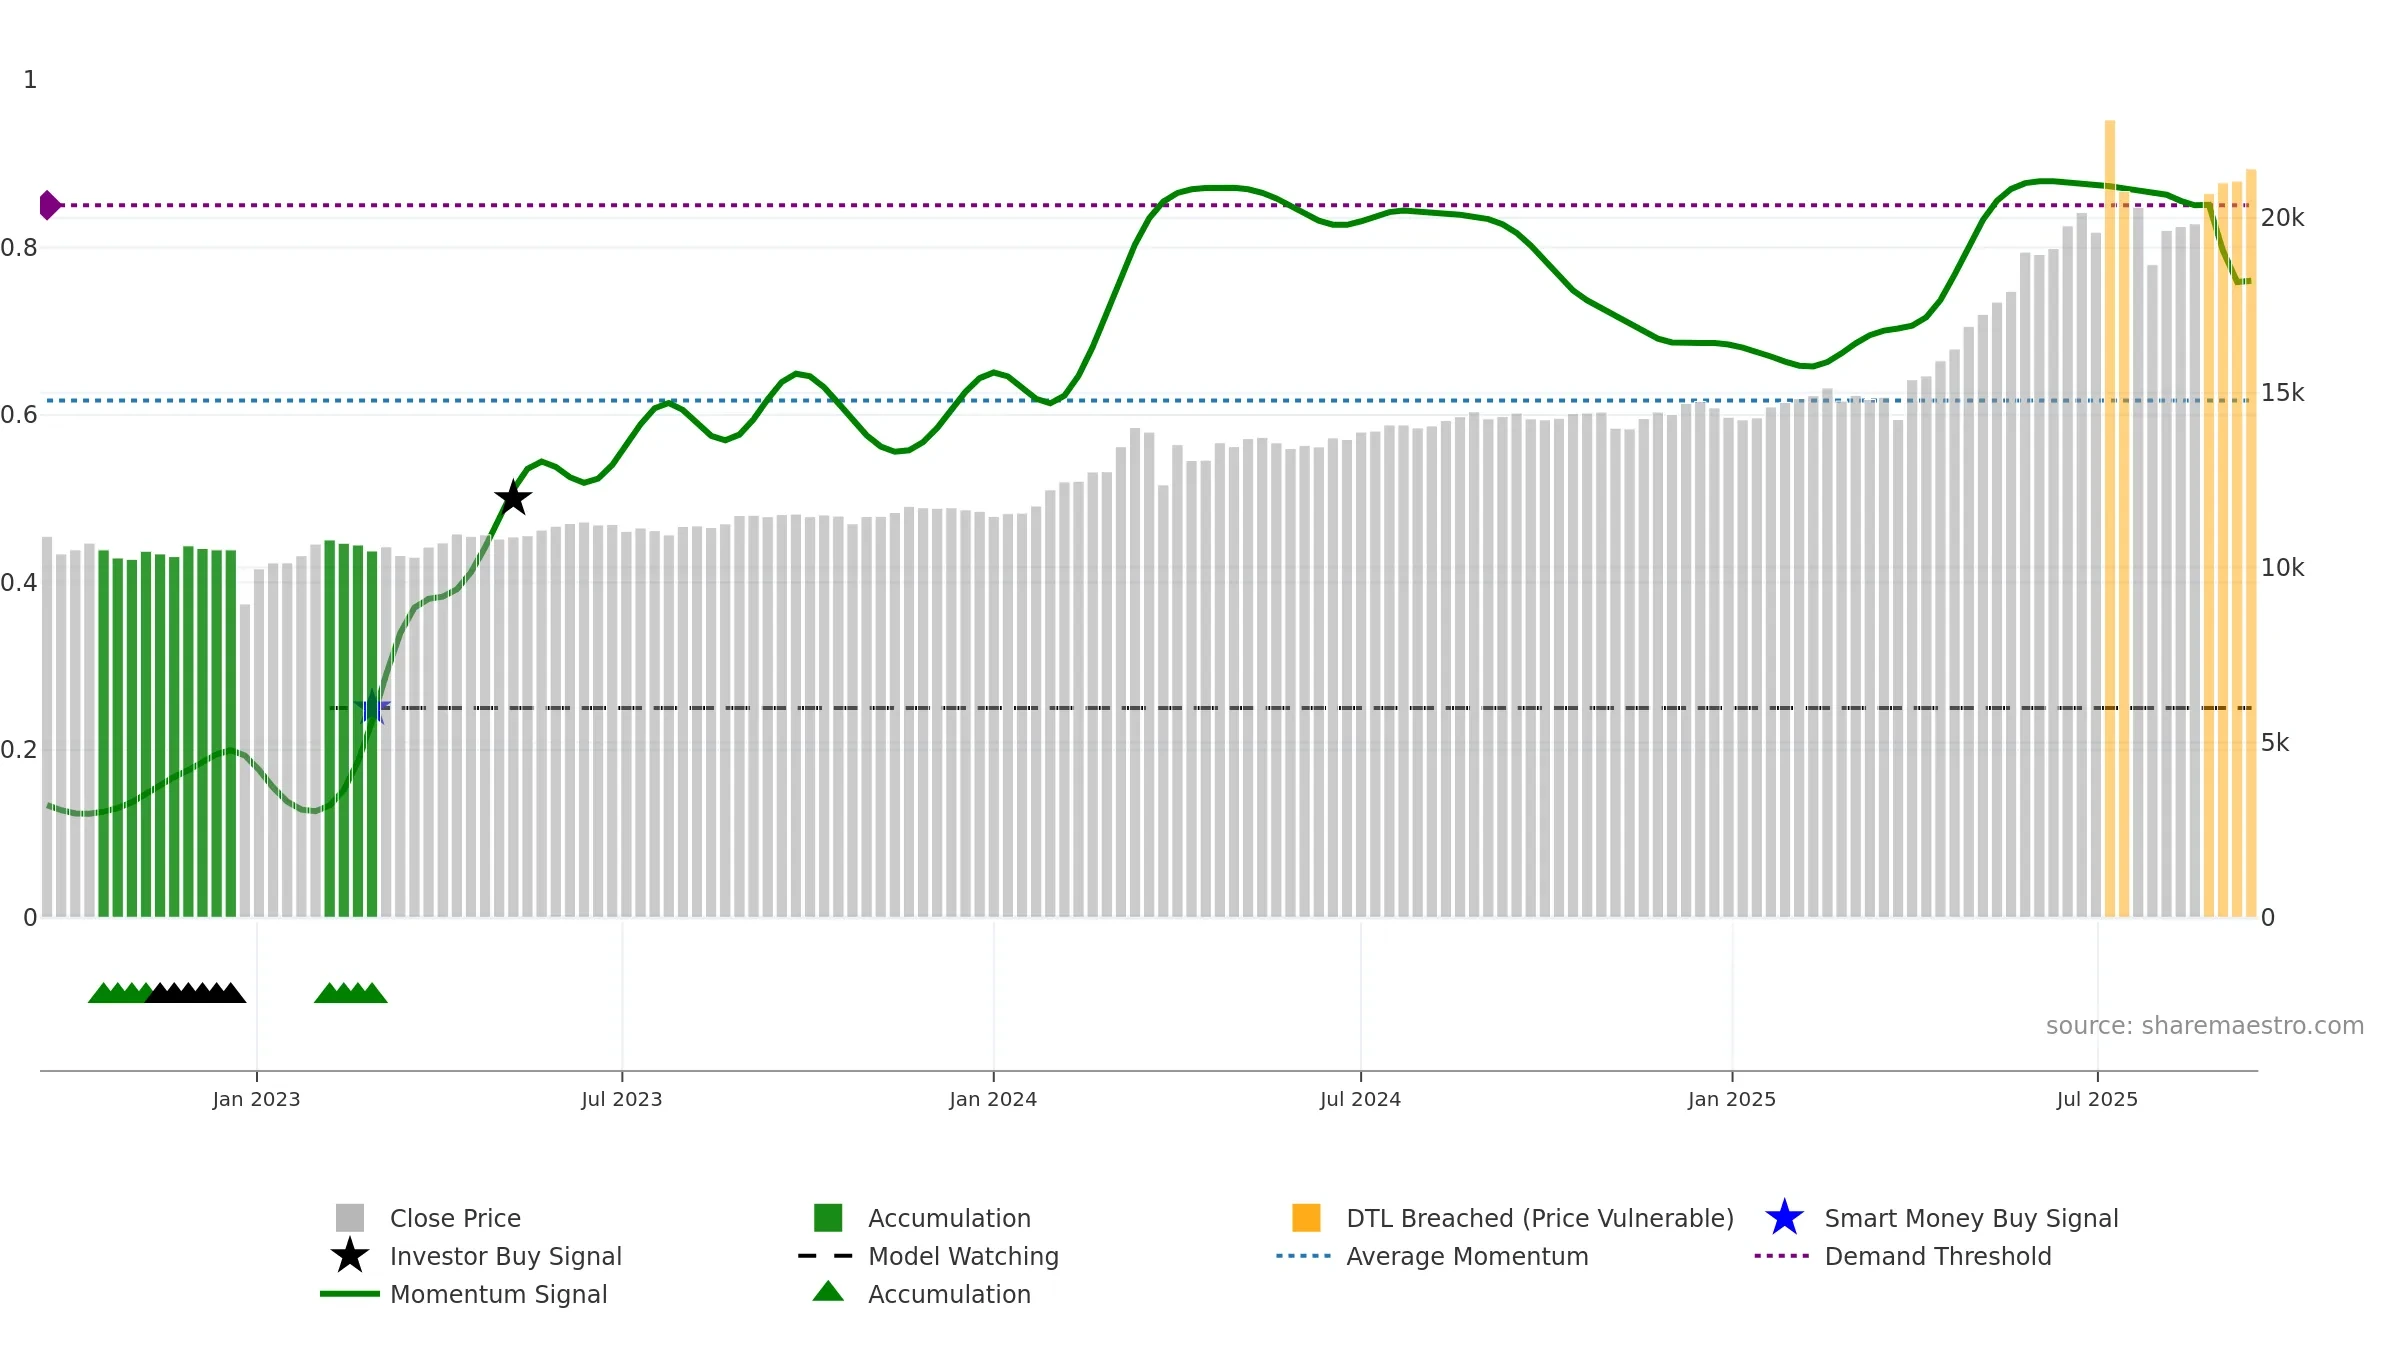The height and width of the screenshot is (1350, 2400).
Task: Open the sharemaestro.com source link
Action: tap(2205, 1025)
